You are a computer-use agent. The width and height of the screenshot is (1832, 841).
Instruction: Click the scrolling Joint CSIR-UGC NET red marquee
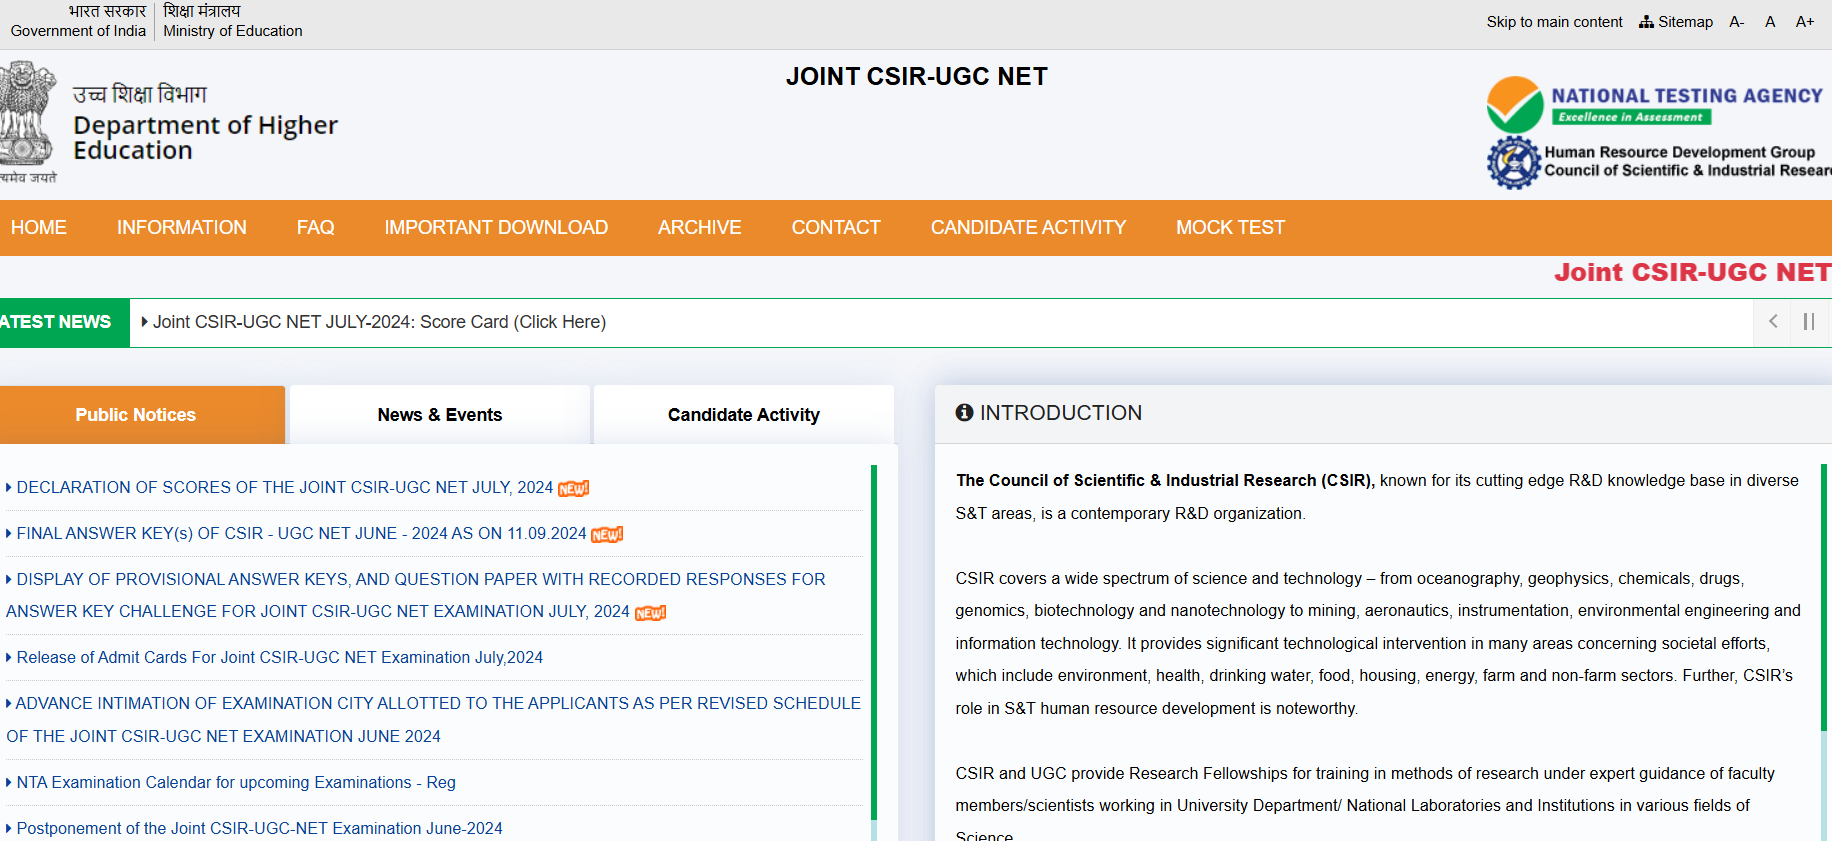(x=1692, y=272)
